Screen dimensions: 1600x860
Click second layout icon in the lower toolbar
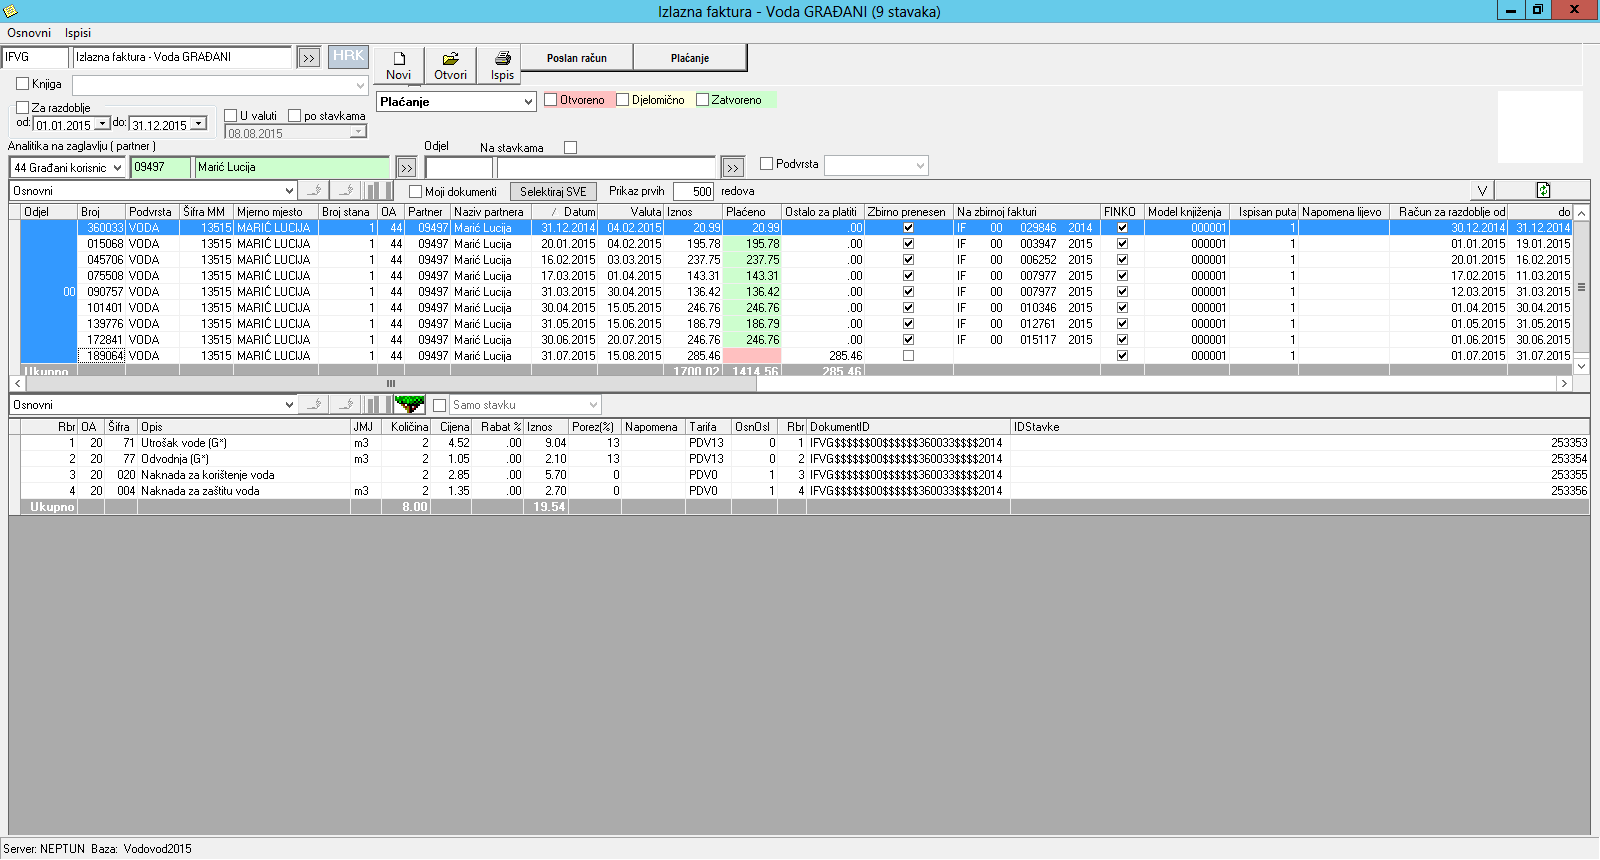pyautogui.click(x=346, y=405)
